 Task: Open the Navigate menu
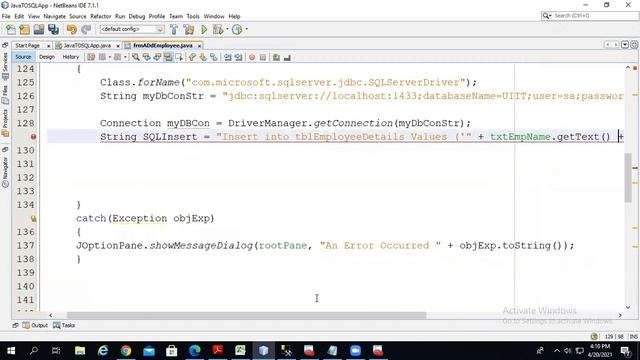[54, 16]
